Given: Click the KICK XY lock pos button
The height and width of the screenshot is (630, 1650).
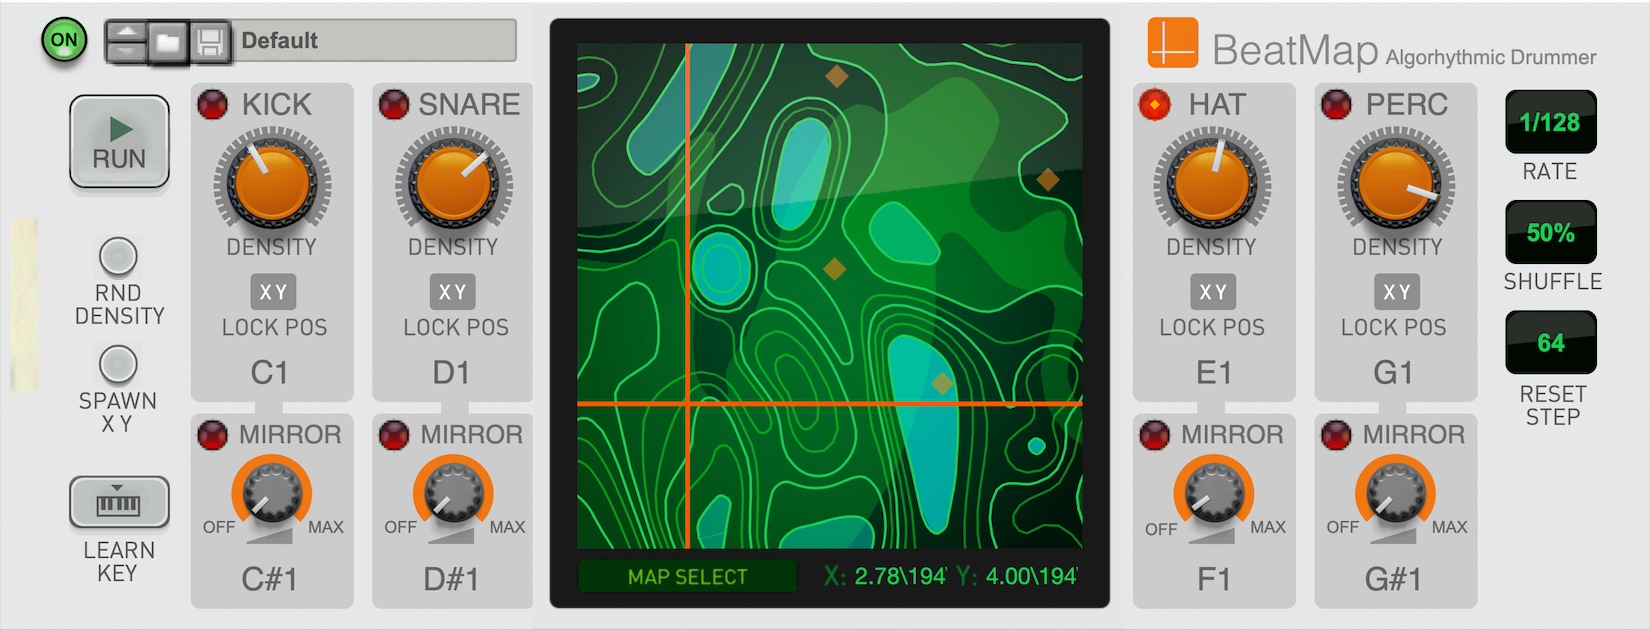Looking at the screenshot, I should pyautogui.click(x=273, y=292).
